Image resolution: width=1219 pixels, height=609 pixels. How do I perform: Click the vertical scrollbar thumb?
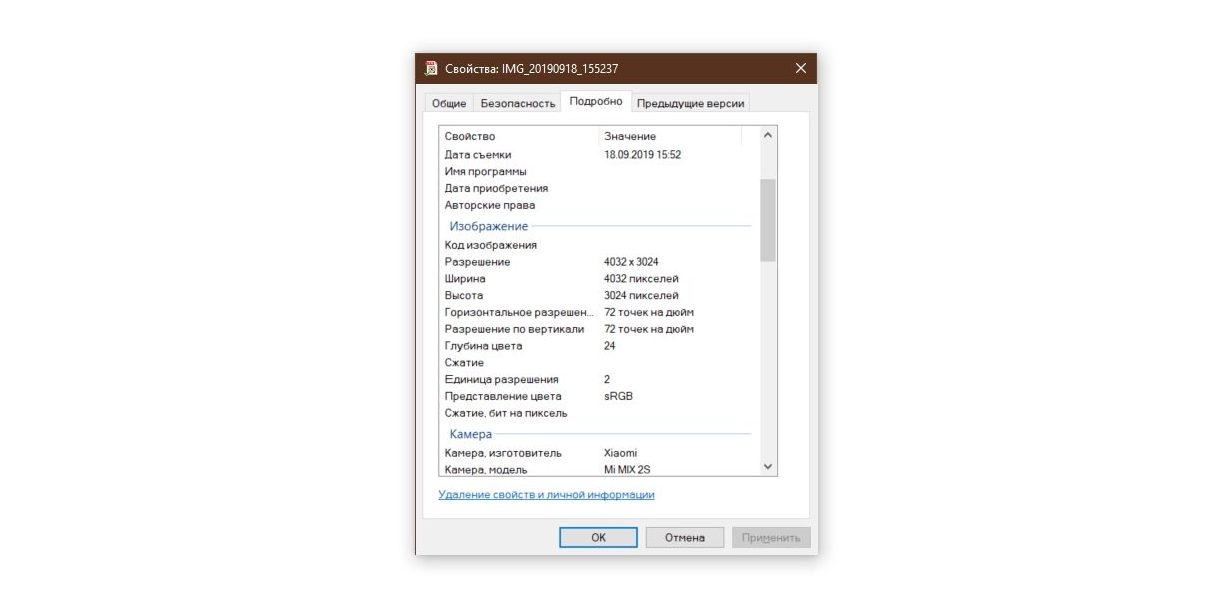click(x=767, y=220)
